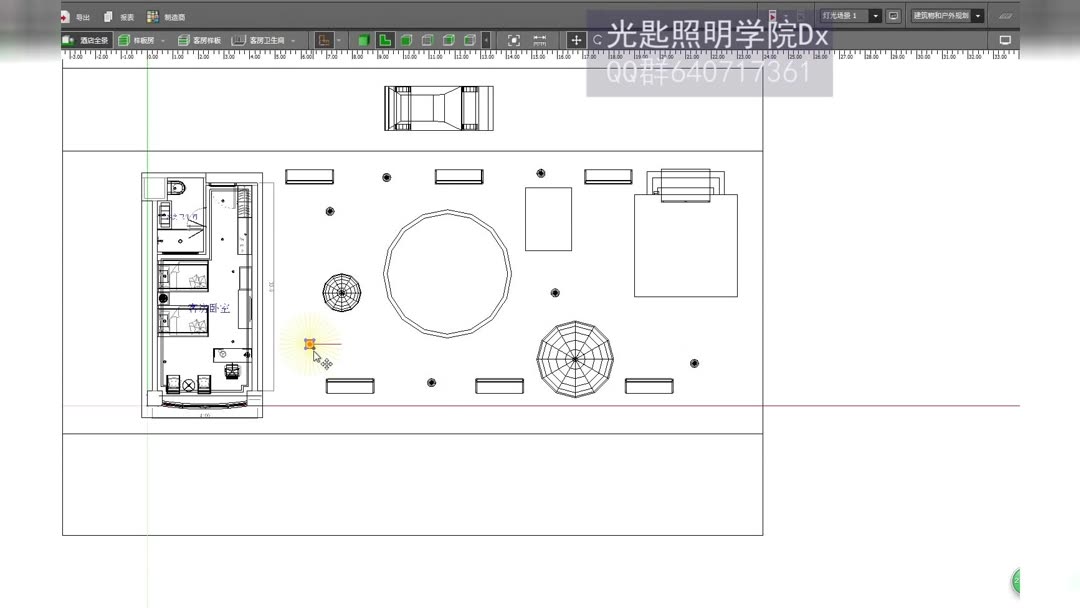Open the 建筑物和户外规划 mode dropdown
The image size is (1080, 608).
tap(978, 15)
